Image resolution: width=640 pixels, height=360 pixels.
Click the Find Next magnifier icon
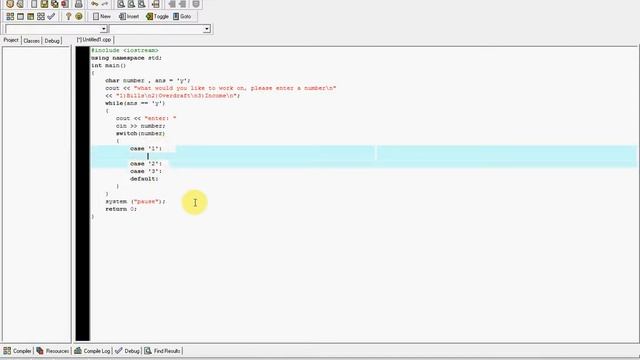142,4
